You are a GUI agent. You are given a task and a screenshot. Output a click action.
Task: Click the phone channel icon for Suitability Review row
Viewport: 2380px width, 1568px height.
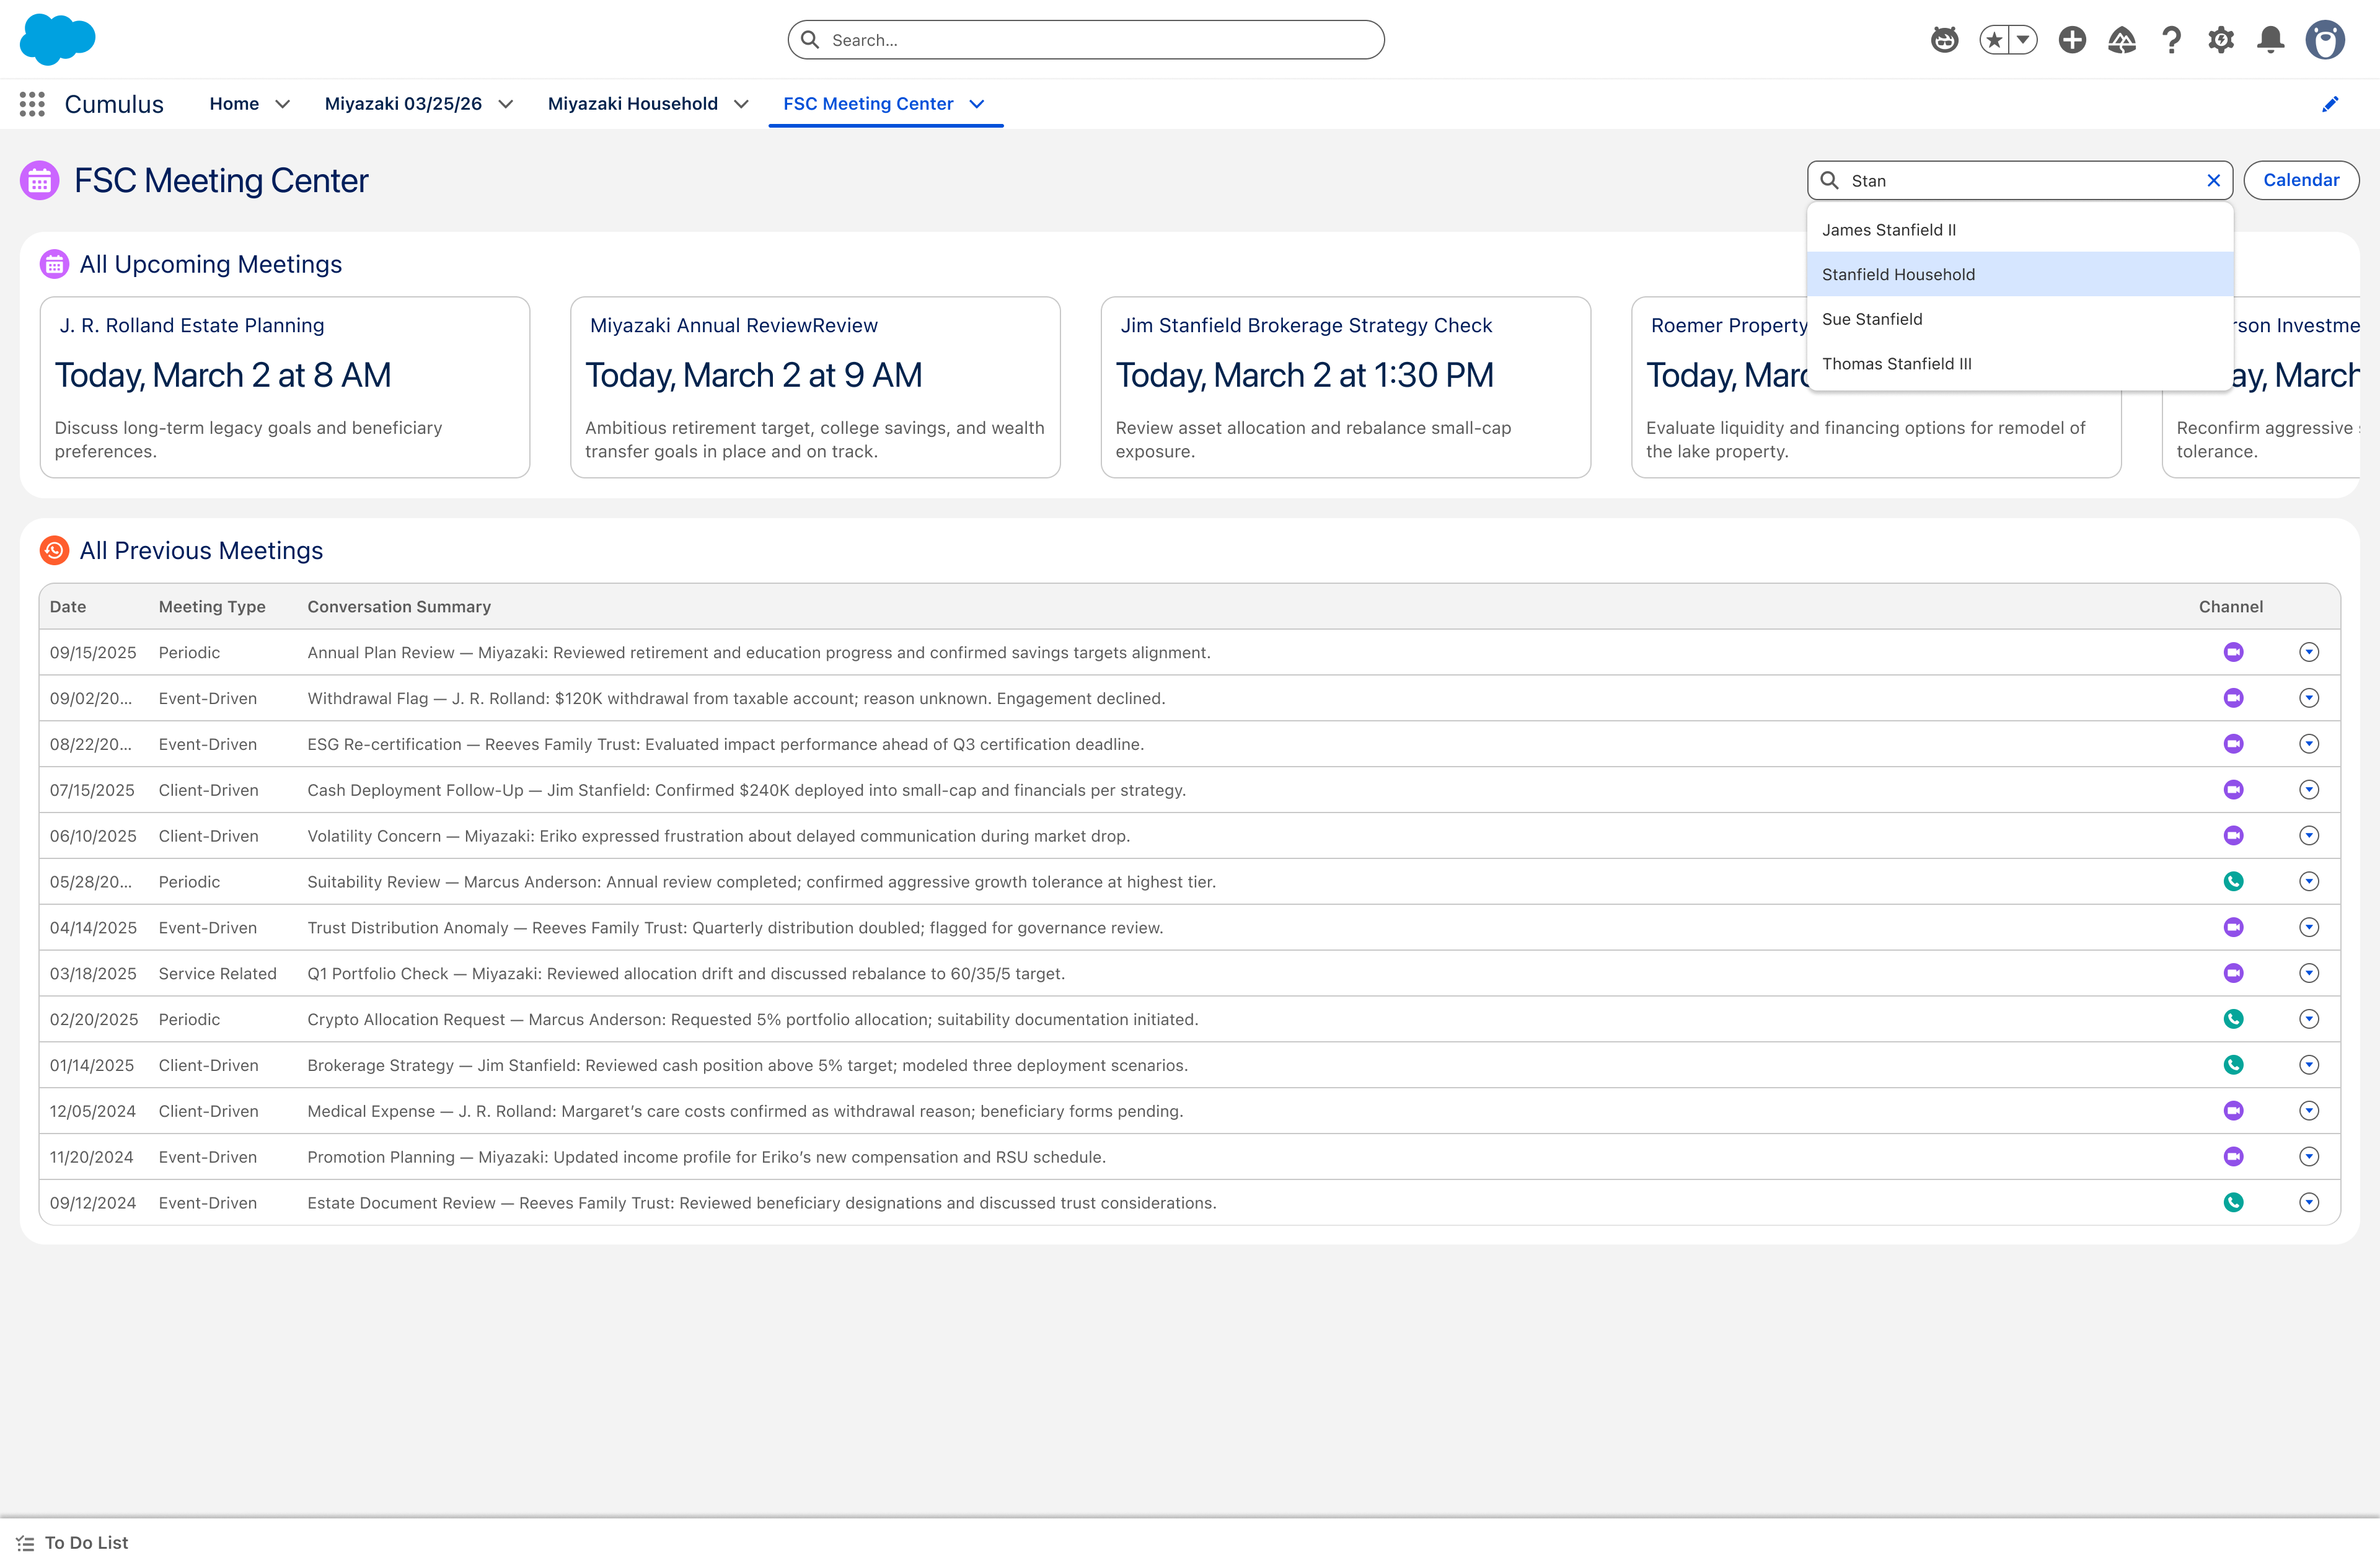(x=2233, y=881)
